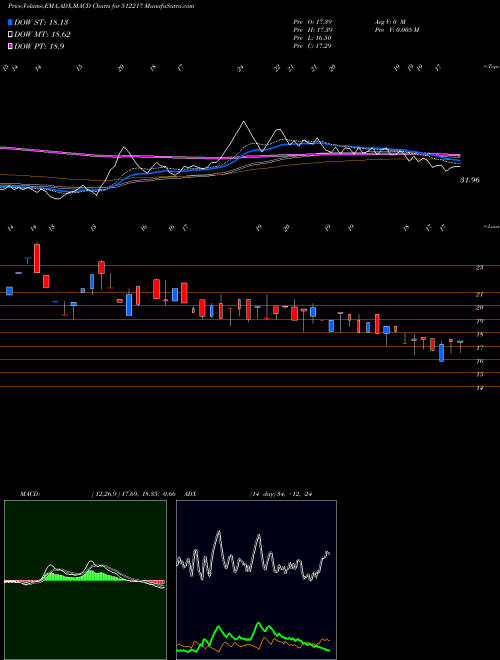Click the 15 price axis label
The width and height of the screenshot is (500, 660).
pyautogui.click(x=479, y=375)
